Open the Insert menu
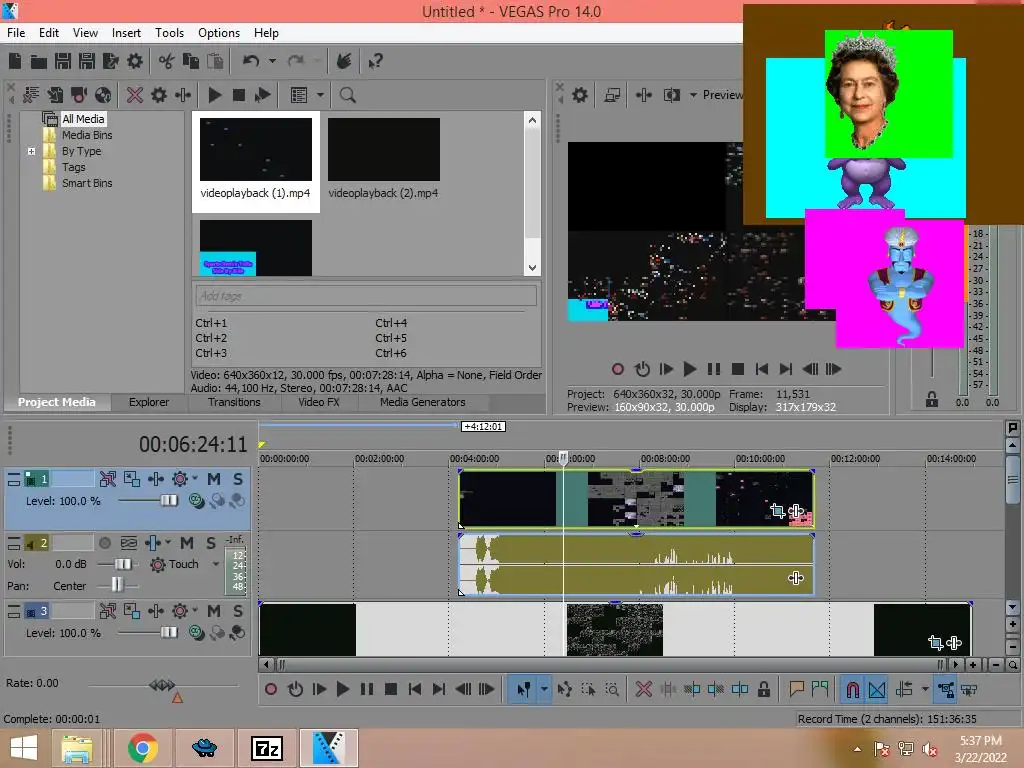The width and height of the screenshot is (1024, 768). 126,33
